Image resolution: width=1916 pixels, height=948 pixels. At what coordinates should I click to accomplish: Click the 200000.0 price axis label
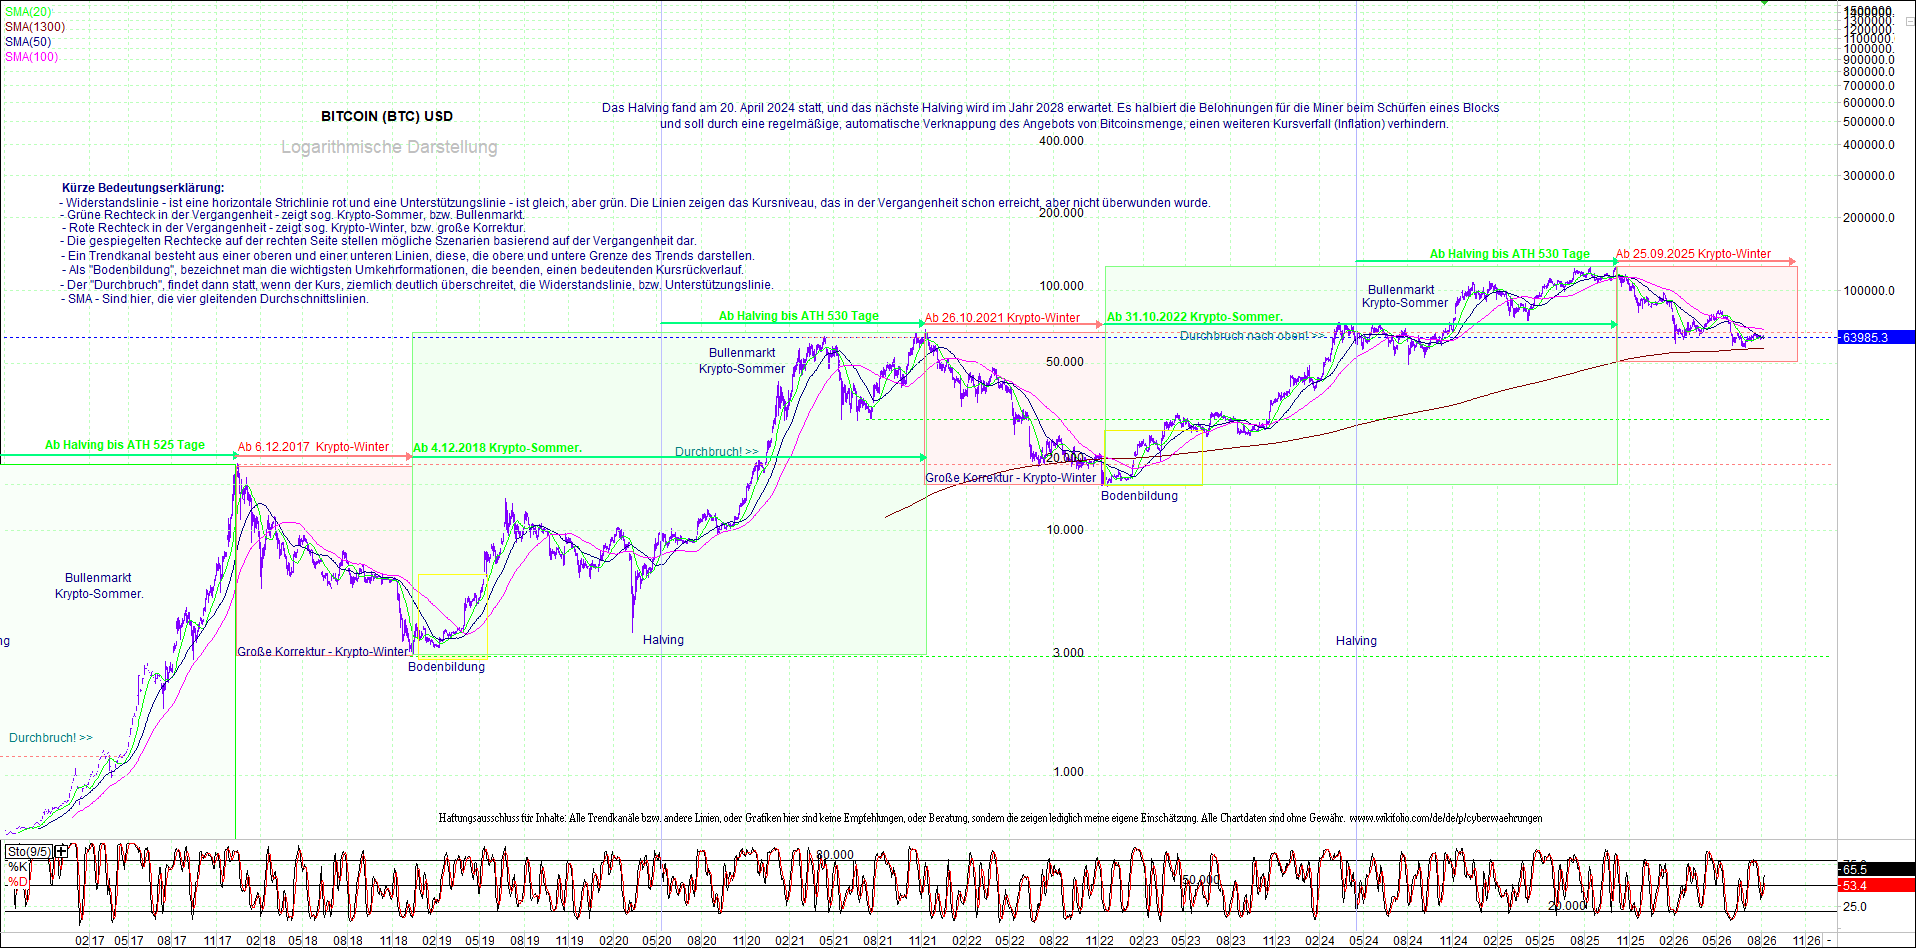(x=1870, y=218)
